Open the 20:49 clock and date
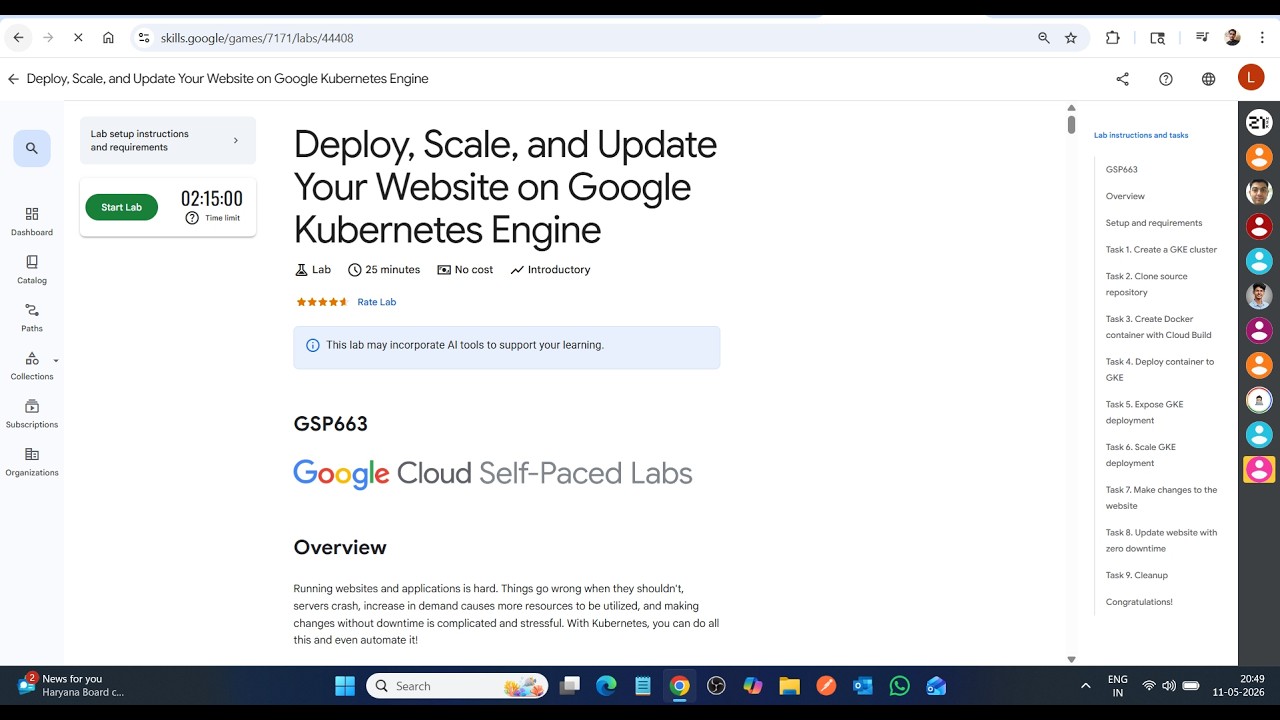The width and height of the screenshot is (1280, 720). (1238, 686)
